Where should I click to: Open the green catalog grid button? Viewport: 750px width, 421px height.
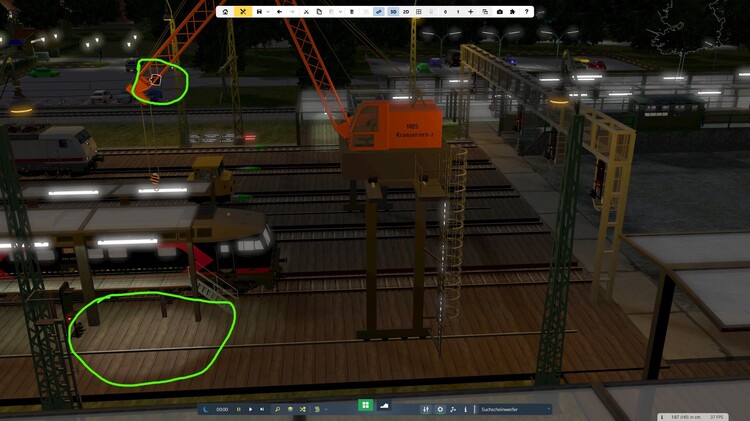(x=365, y=405)
